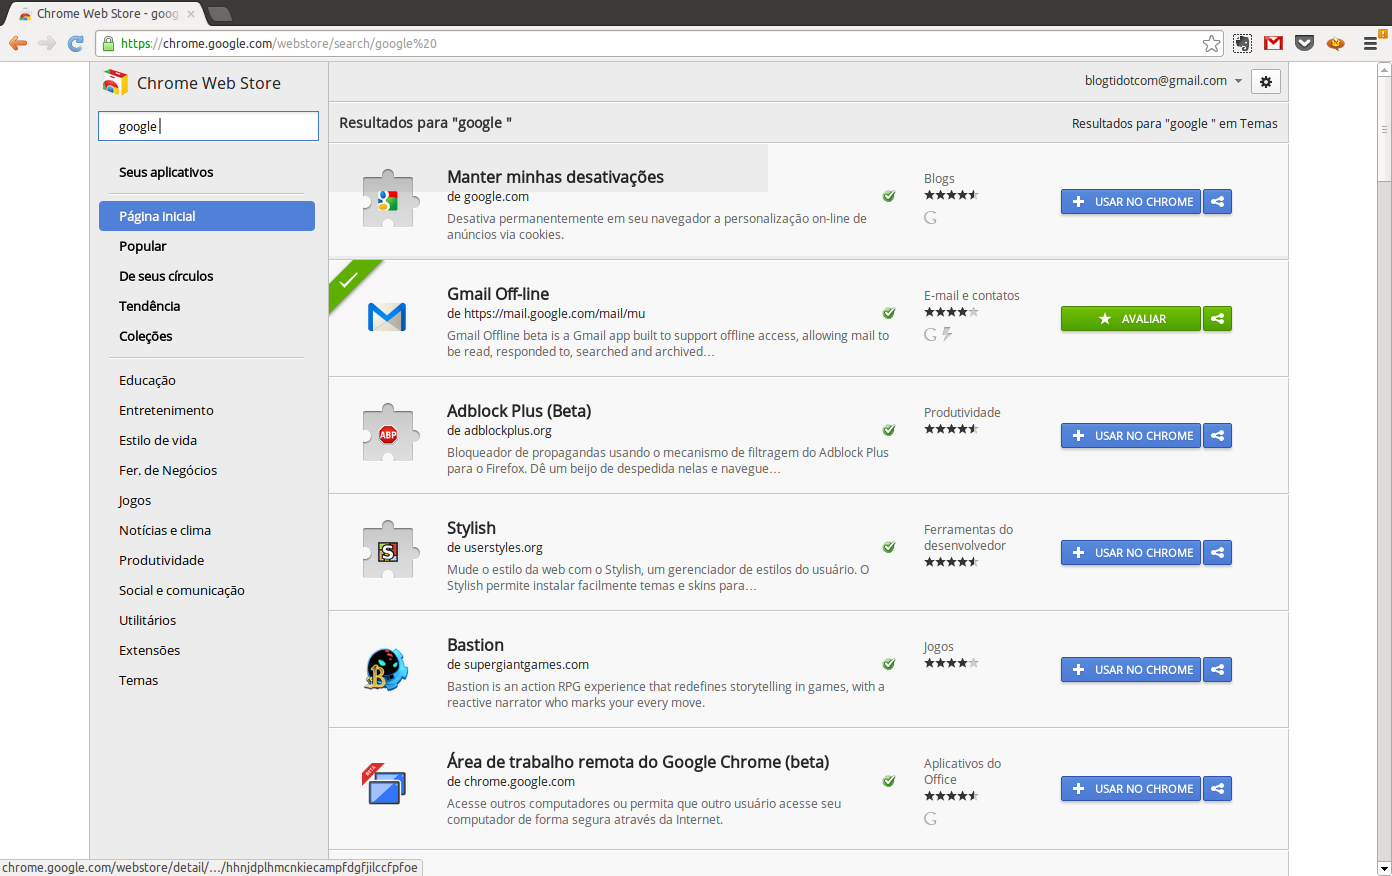Select Página inicial in sidebar
This screenshot has width=1392, height=876.
click(x=207, y=216)
